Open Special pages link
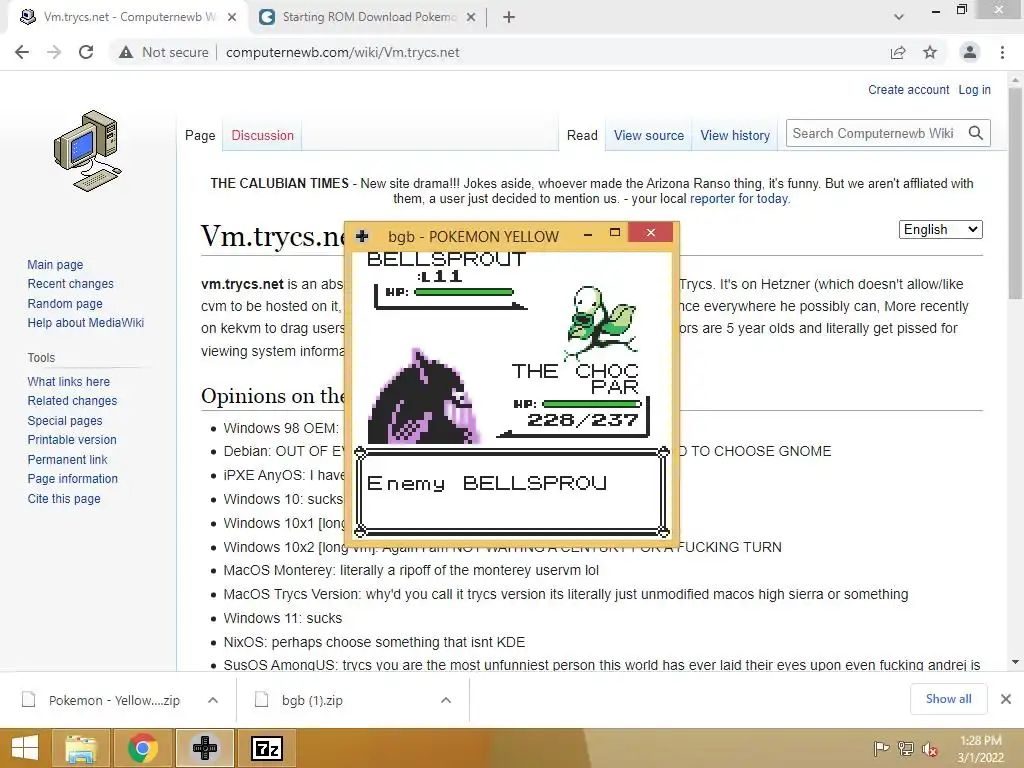 point(65,421)
